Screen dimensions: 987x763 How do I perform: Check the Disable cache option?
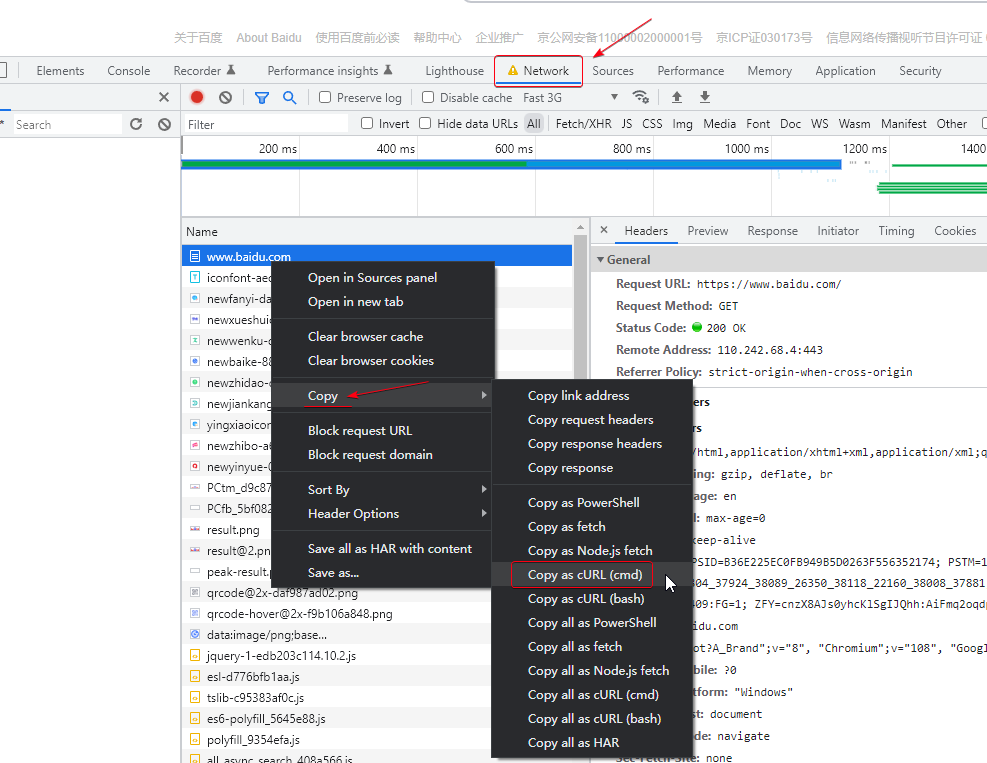click(x=428, y=98)
